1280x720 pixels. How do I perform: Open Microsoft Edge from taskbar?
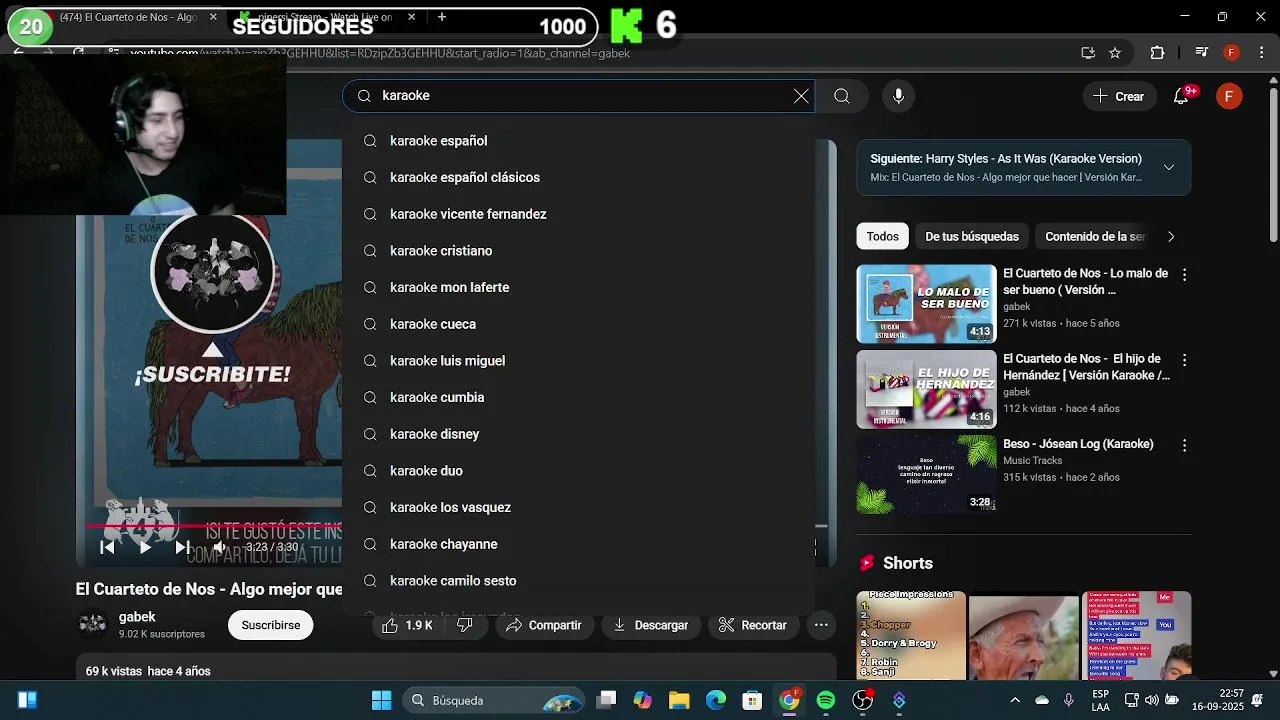pos(716,700)
